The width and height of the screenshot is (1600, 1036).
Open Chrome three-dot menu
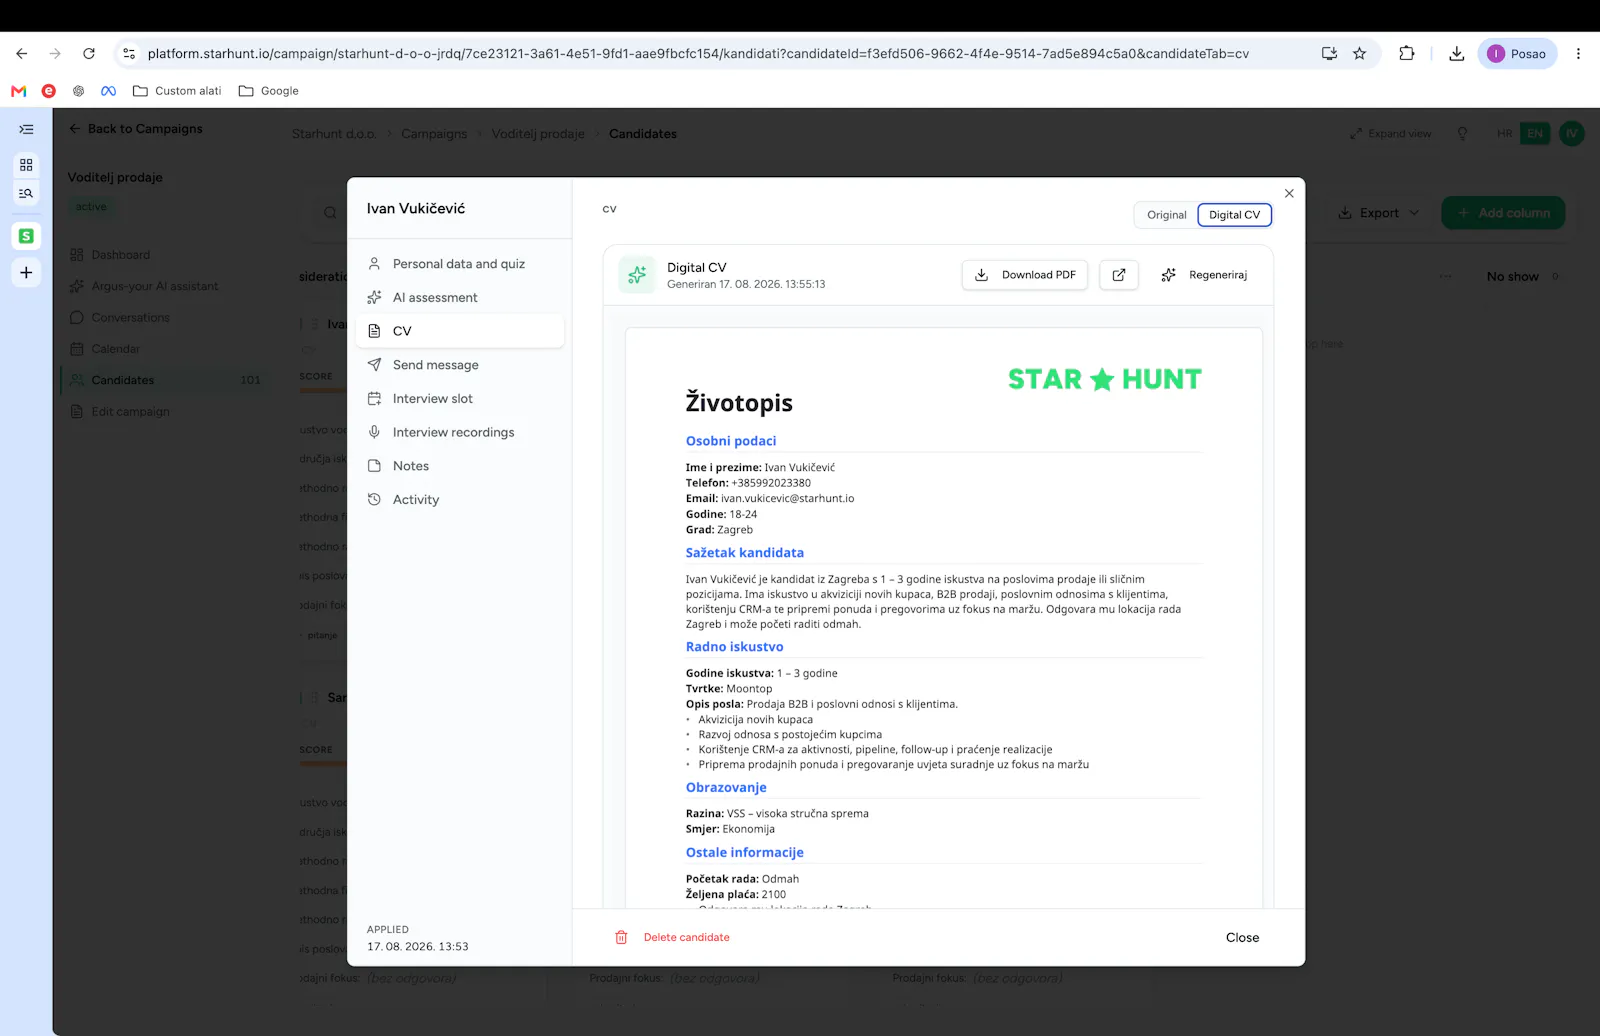1578,54
